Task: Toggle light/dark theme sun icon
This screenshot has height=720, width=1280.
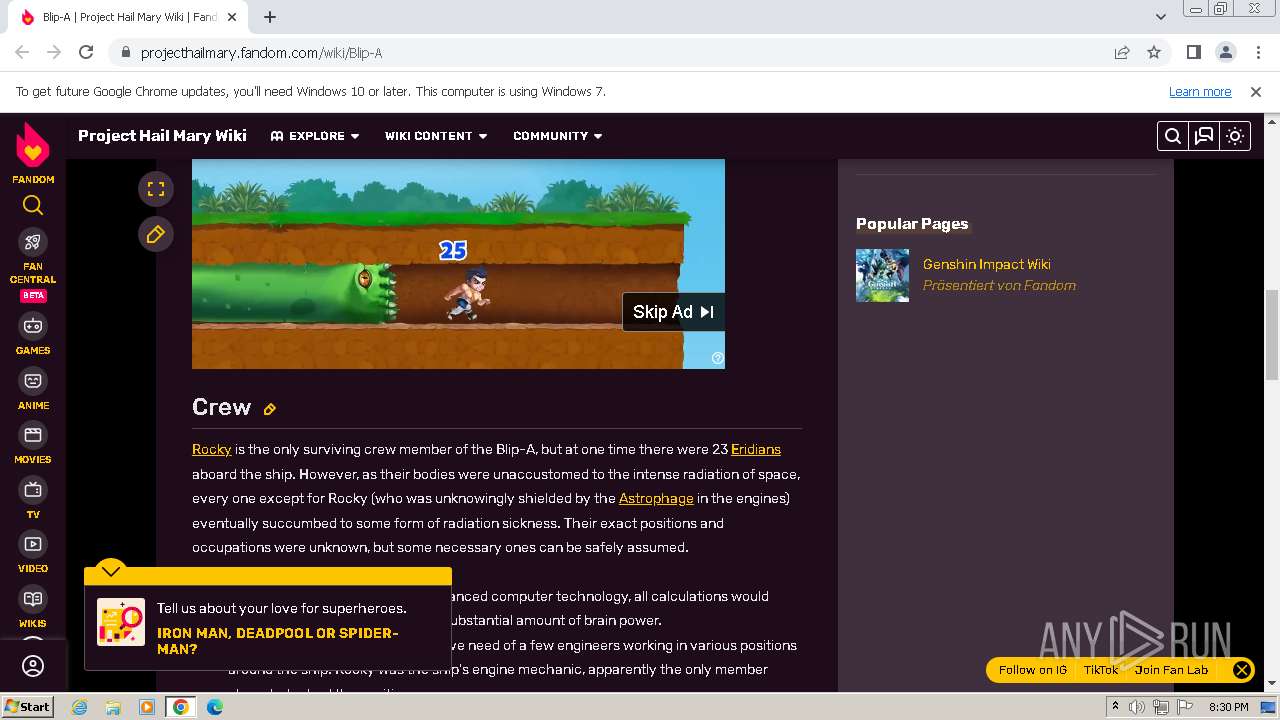Action: [1235, 136]
